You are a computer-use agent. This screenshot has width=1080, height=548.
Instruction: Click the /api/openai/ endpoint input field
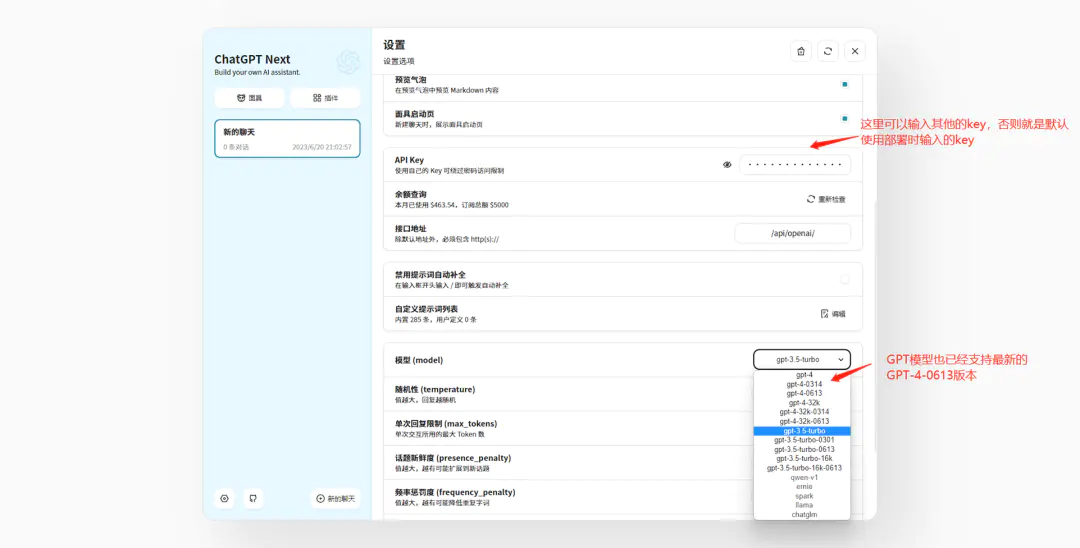pyautogui.click(x=792, y=233)
